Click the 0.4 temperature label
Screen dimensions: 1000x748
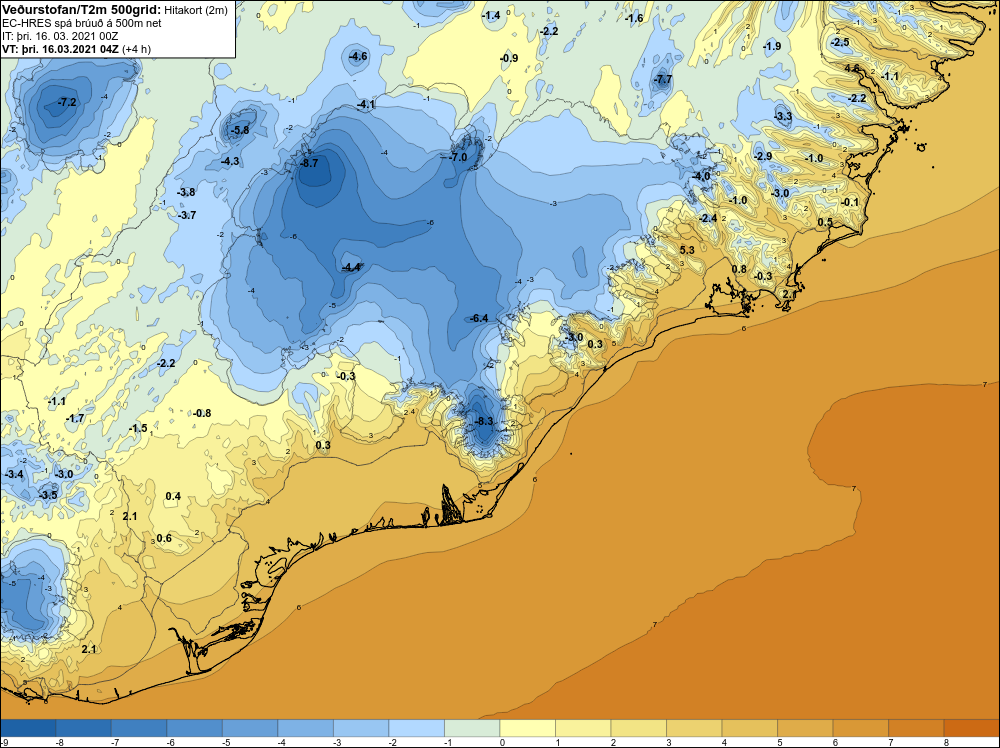(x=173, y=496)
